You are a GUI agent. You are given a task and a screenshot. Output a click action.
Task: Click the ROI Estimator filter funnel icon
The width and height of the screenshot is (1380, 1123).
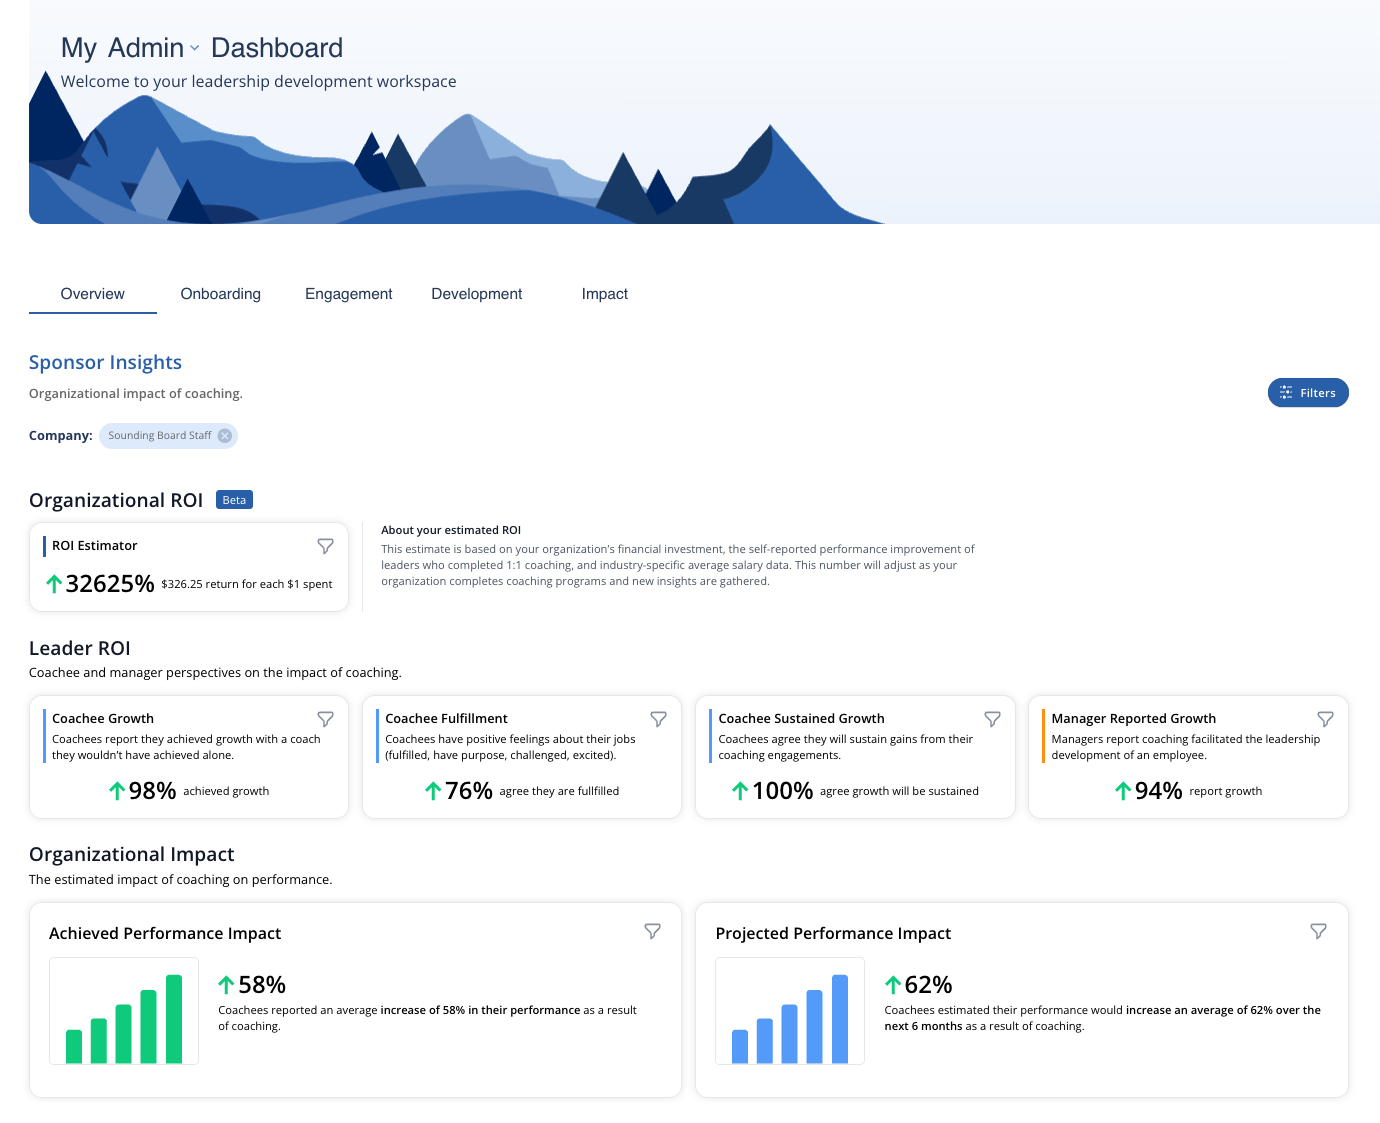coord(325,546)
